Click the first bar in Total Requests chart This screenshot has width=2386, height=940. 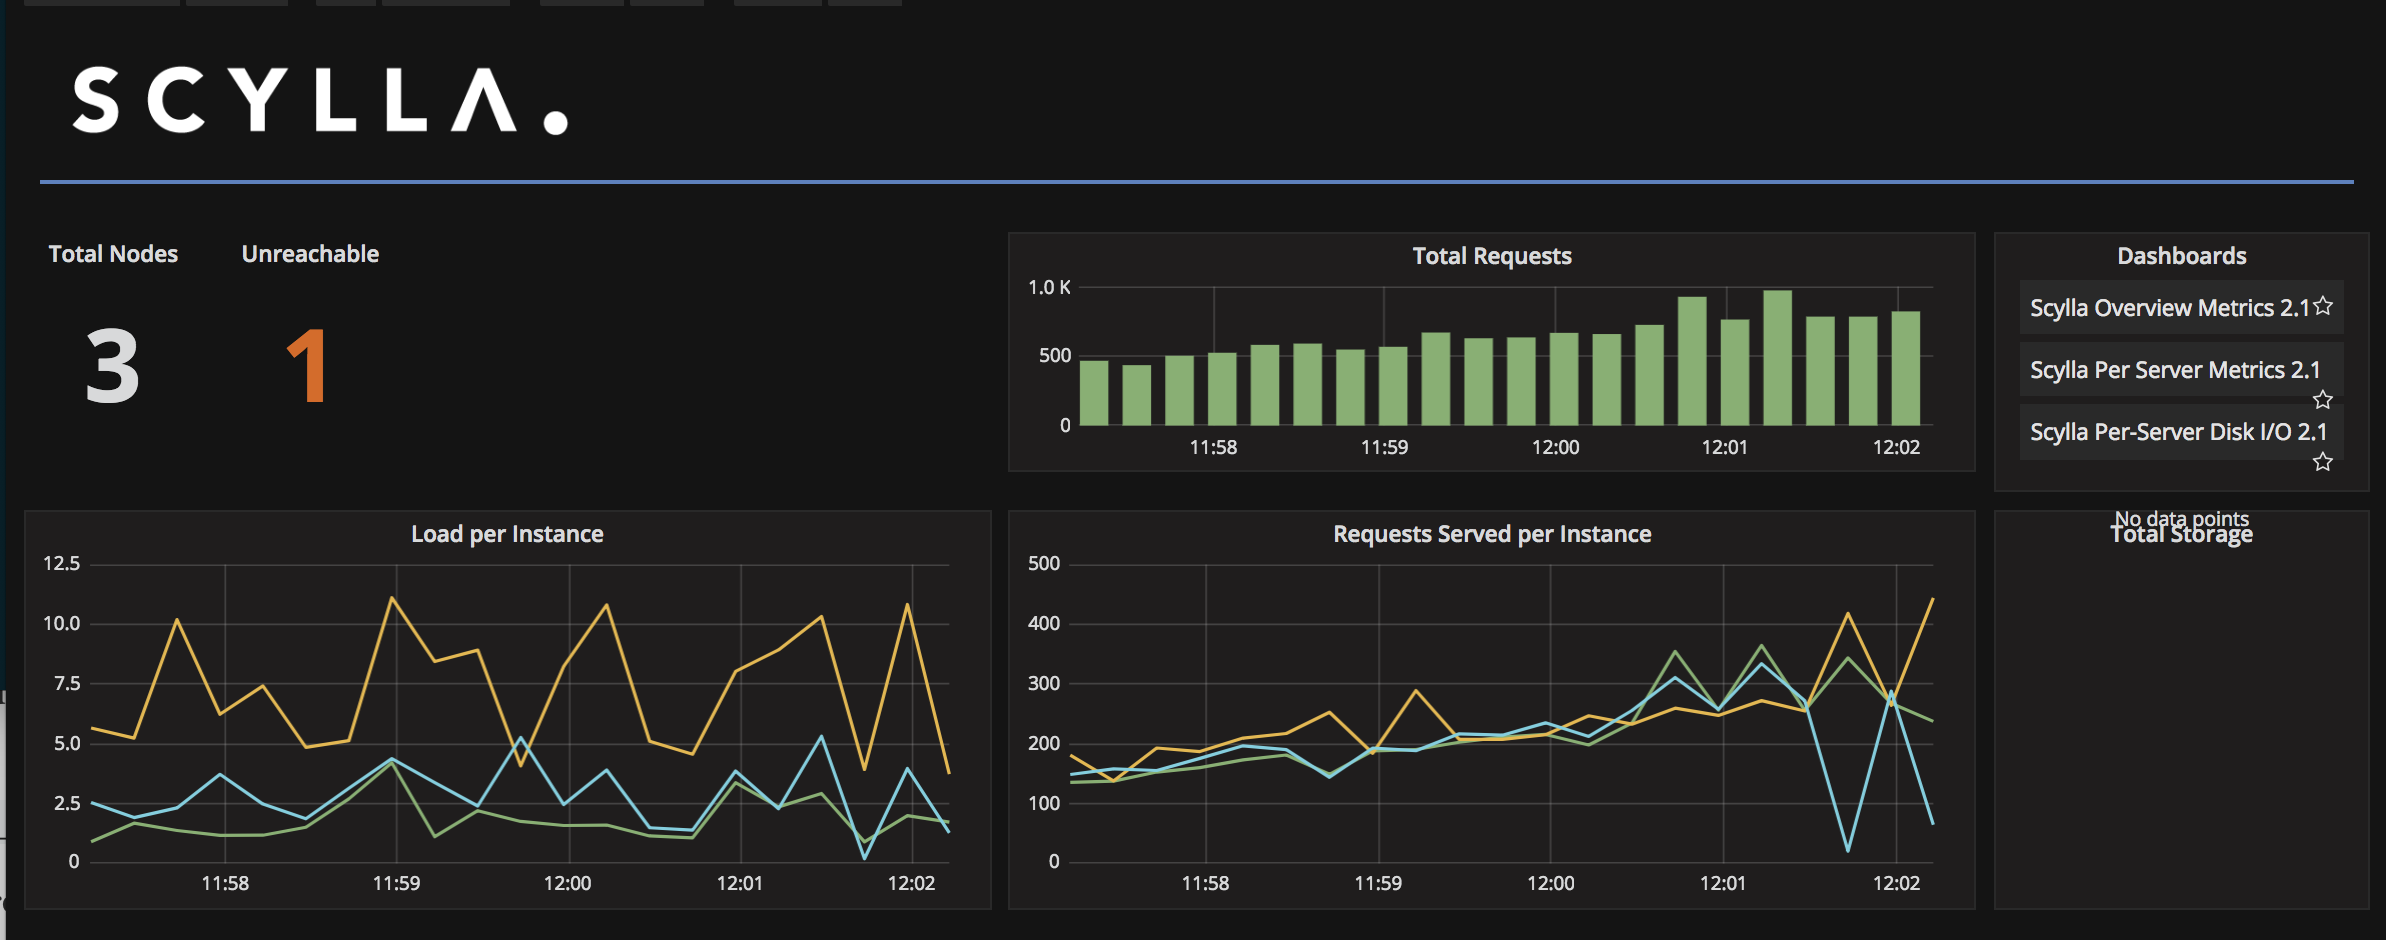tap(1094, 392)
